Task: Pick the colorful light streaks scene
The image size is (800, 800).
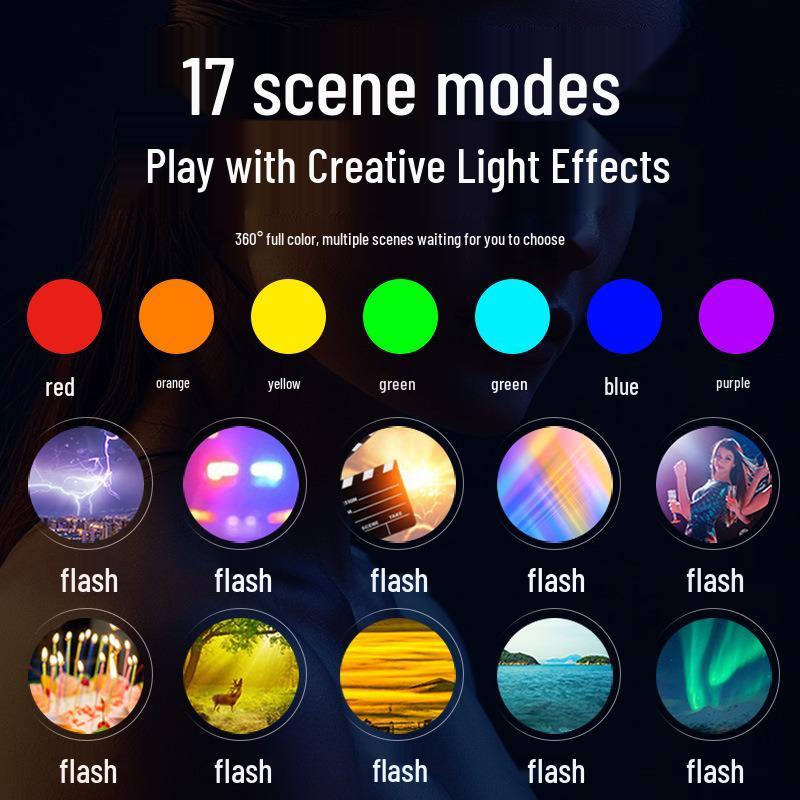Action: (x=555, y=484)
